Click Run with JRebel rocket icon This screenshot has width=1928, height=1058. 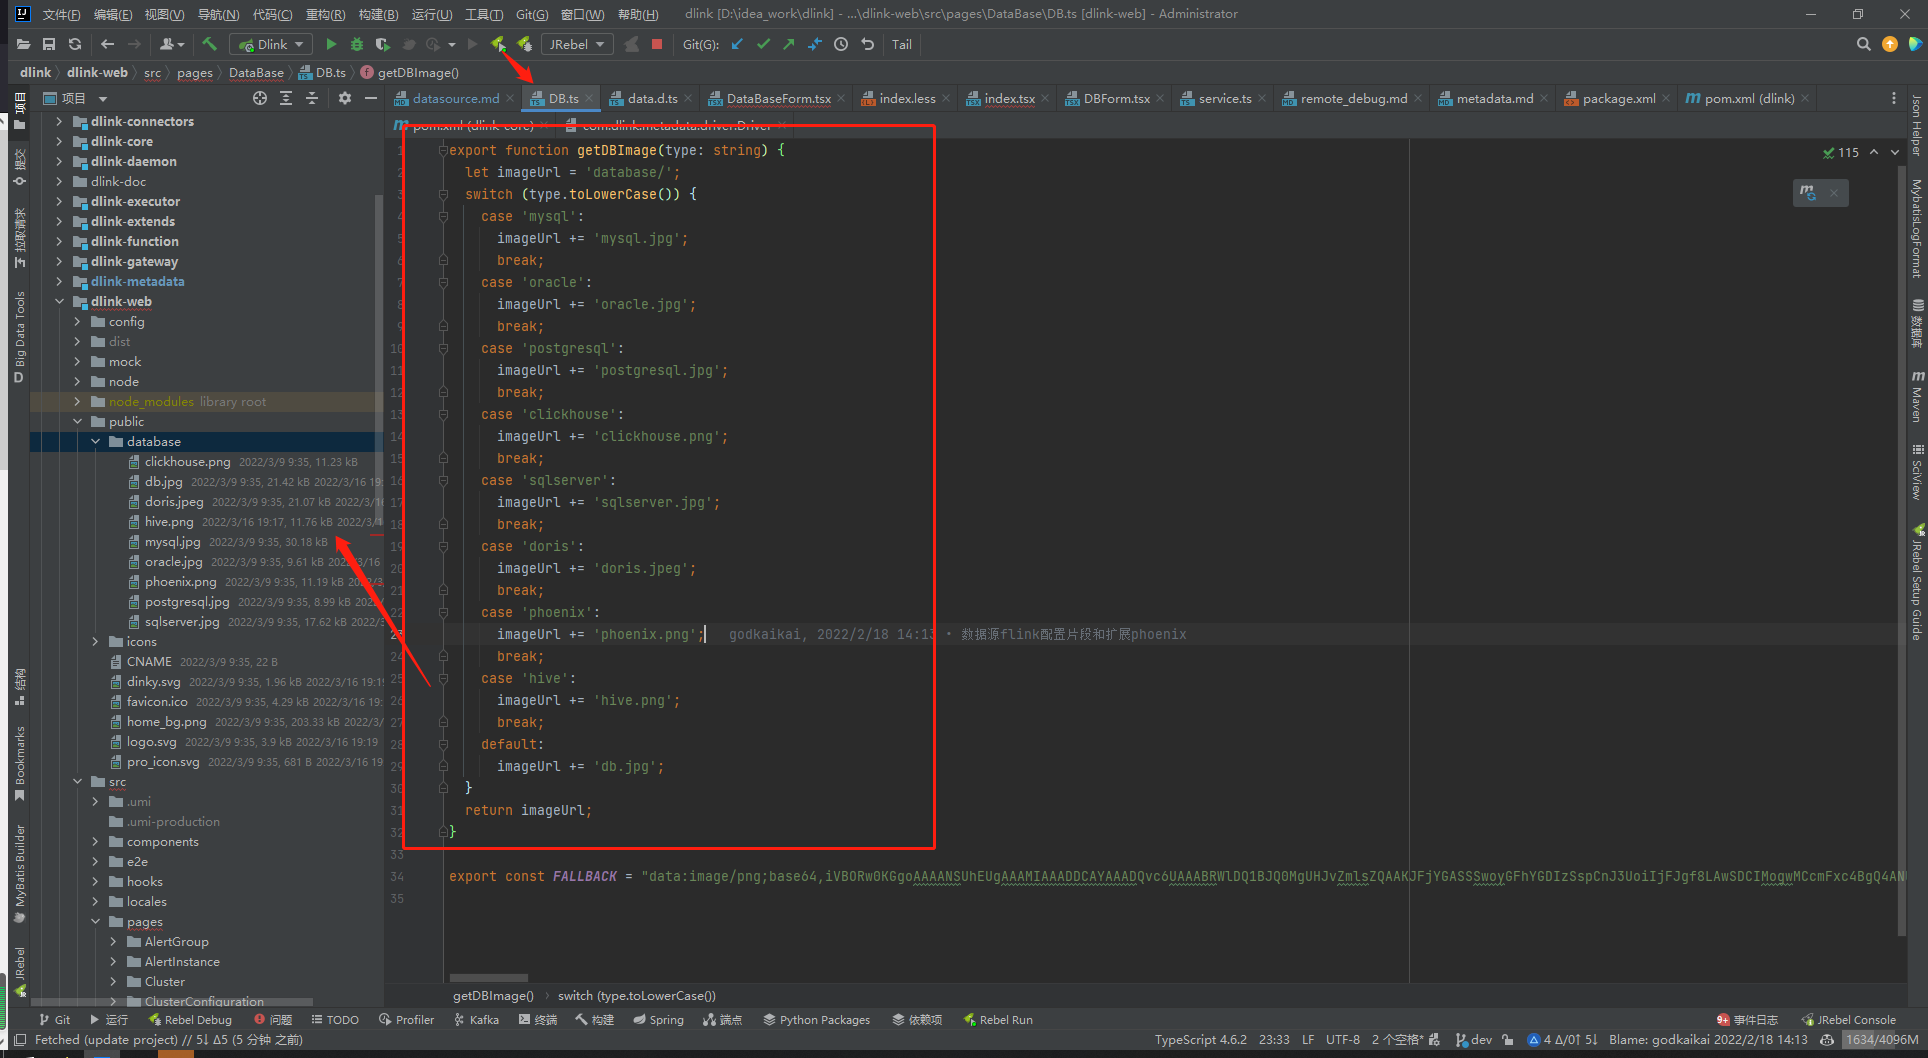coord(498,44)
